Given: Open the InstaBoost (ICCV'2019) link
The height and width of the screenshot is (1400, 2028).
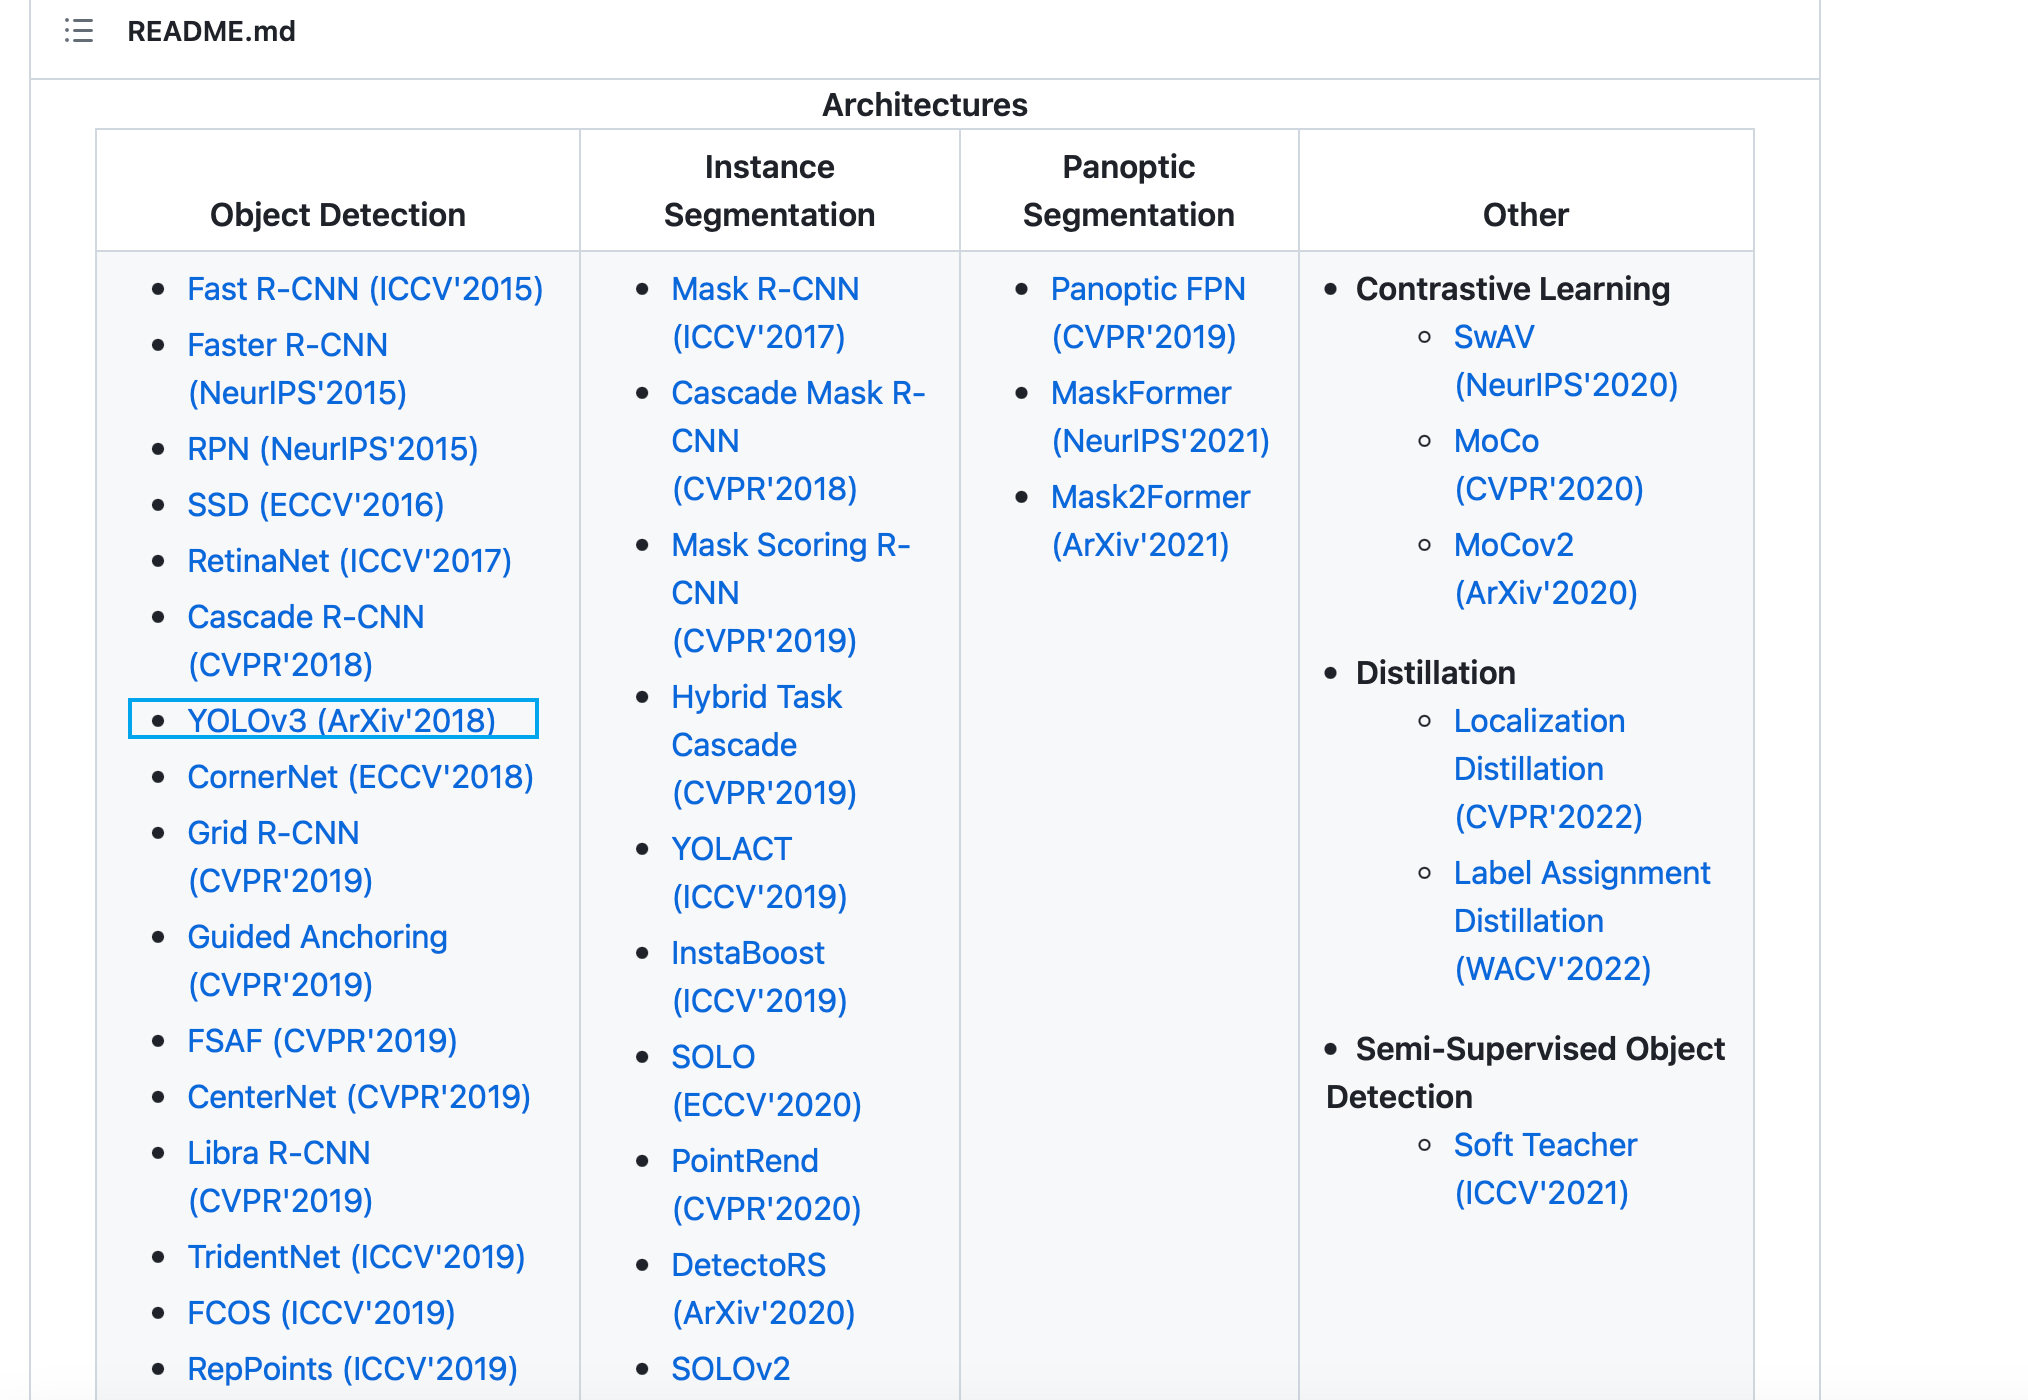Looking at the screenshot, I should coord(748,952).
